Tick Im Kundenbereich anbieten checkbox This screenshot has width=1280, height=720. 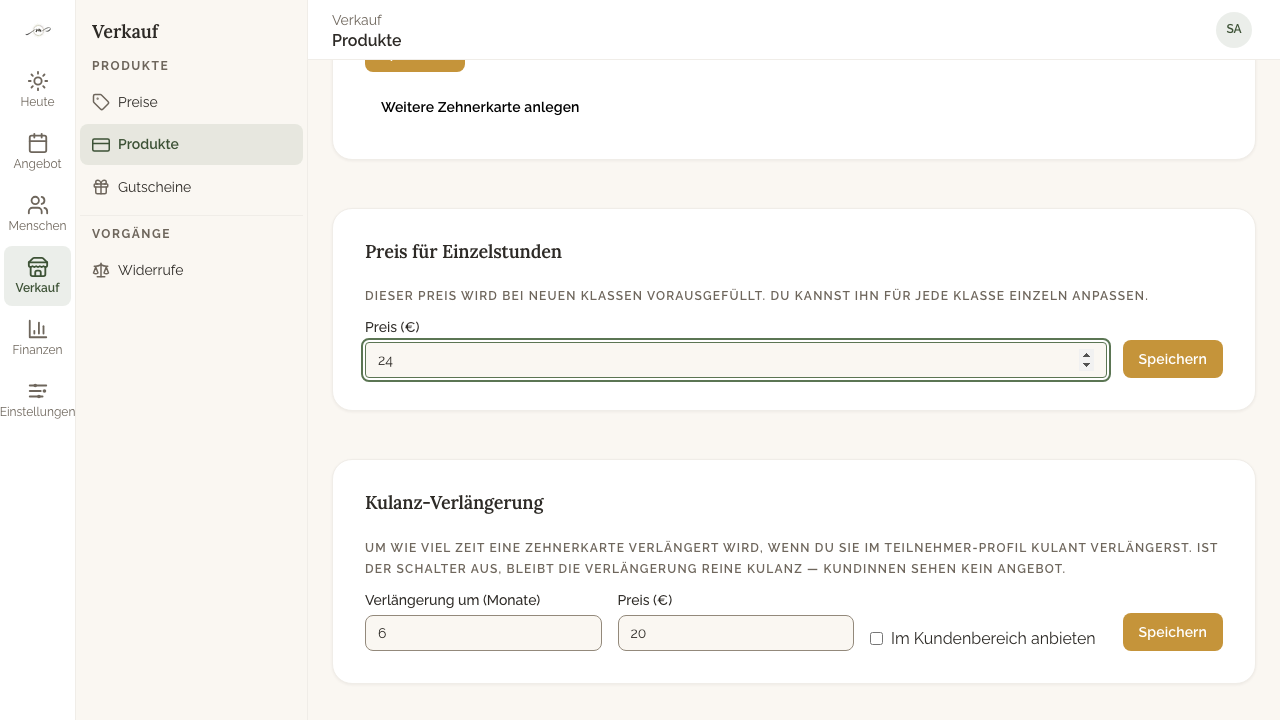click(876, 638)
